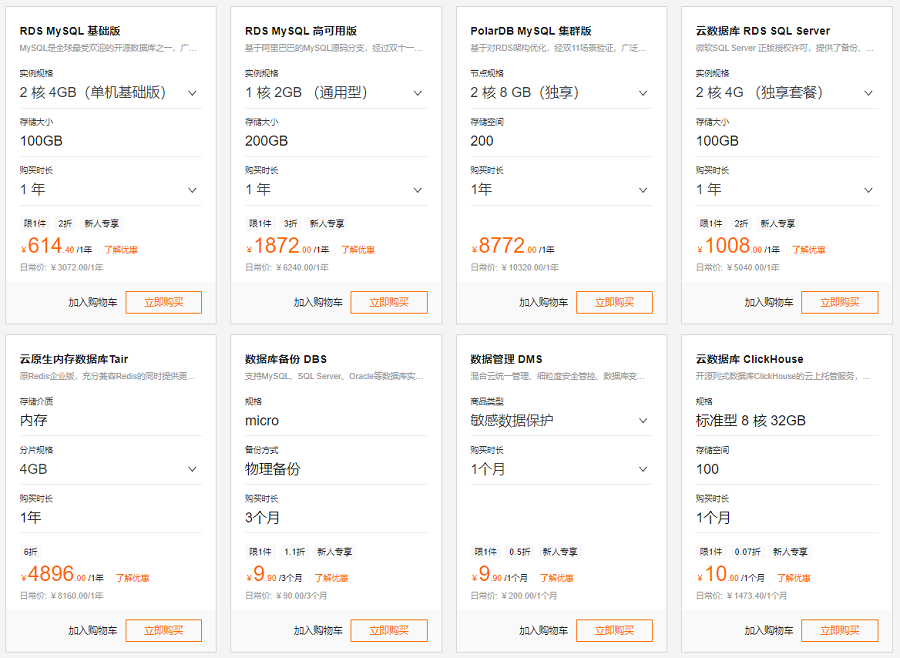Click 立即购买 for PolarDB MySQL 集群版
The image size is (900, 658).
tap(614, 303)
